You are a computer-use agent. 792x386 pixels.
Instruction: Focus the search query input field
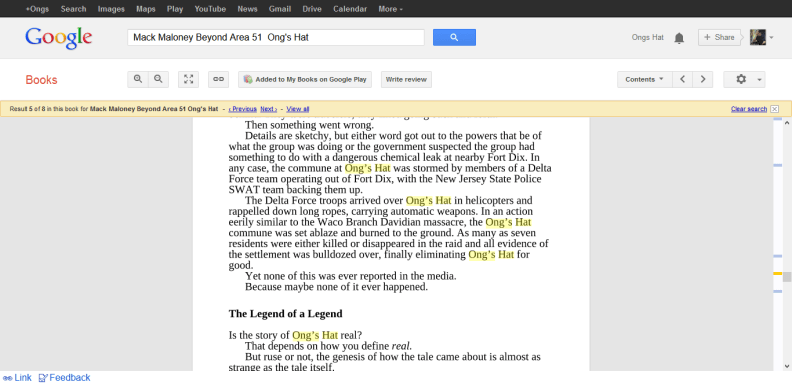click(276, 37)
